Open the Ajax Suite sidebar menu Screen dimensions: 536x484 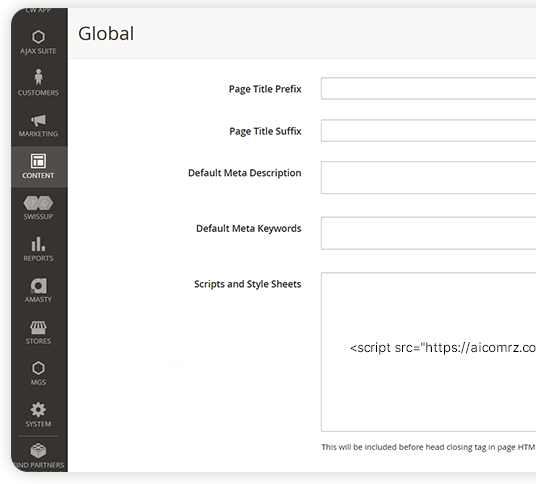tap(39, 42)
